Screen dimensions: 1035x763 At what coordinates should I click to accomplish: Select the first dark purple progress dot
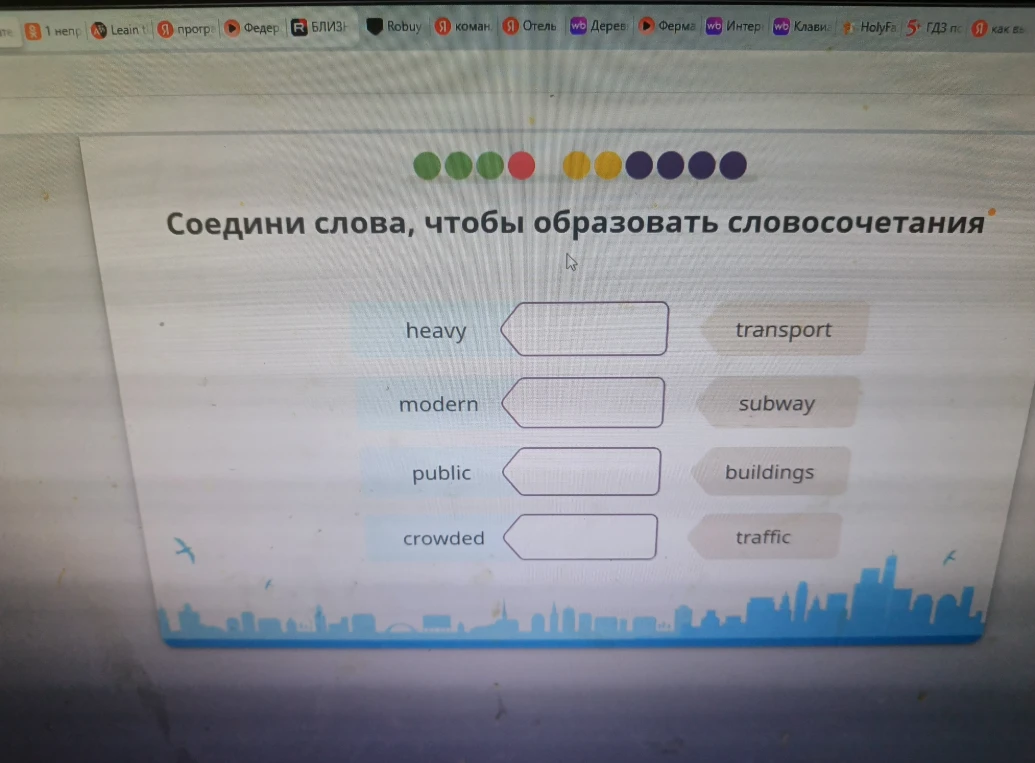click(x=639, y=166)
